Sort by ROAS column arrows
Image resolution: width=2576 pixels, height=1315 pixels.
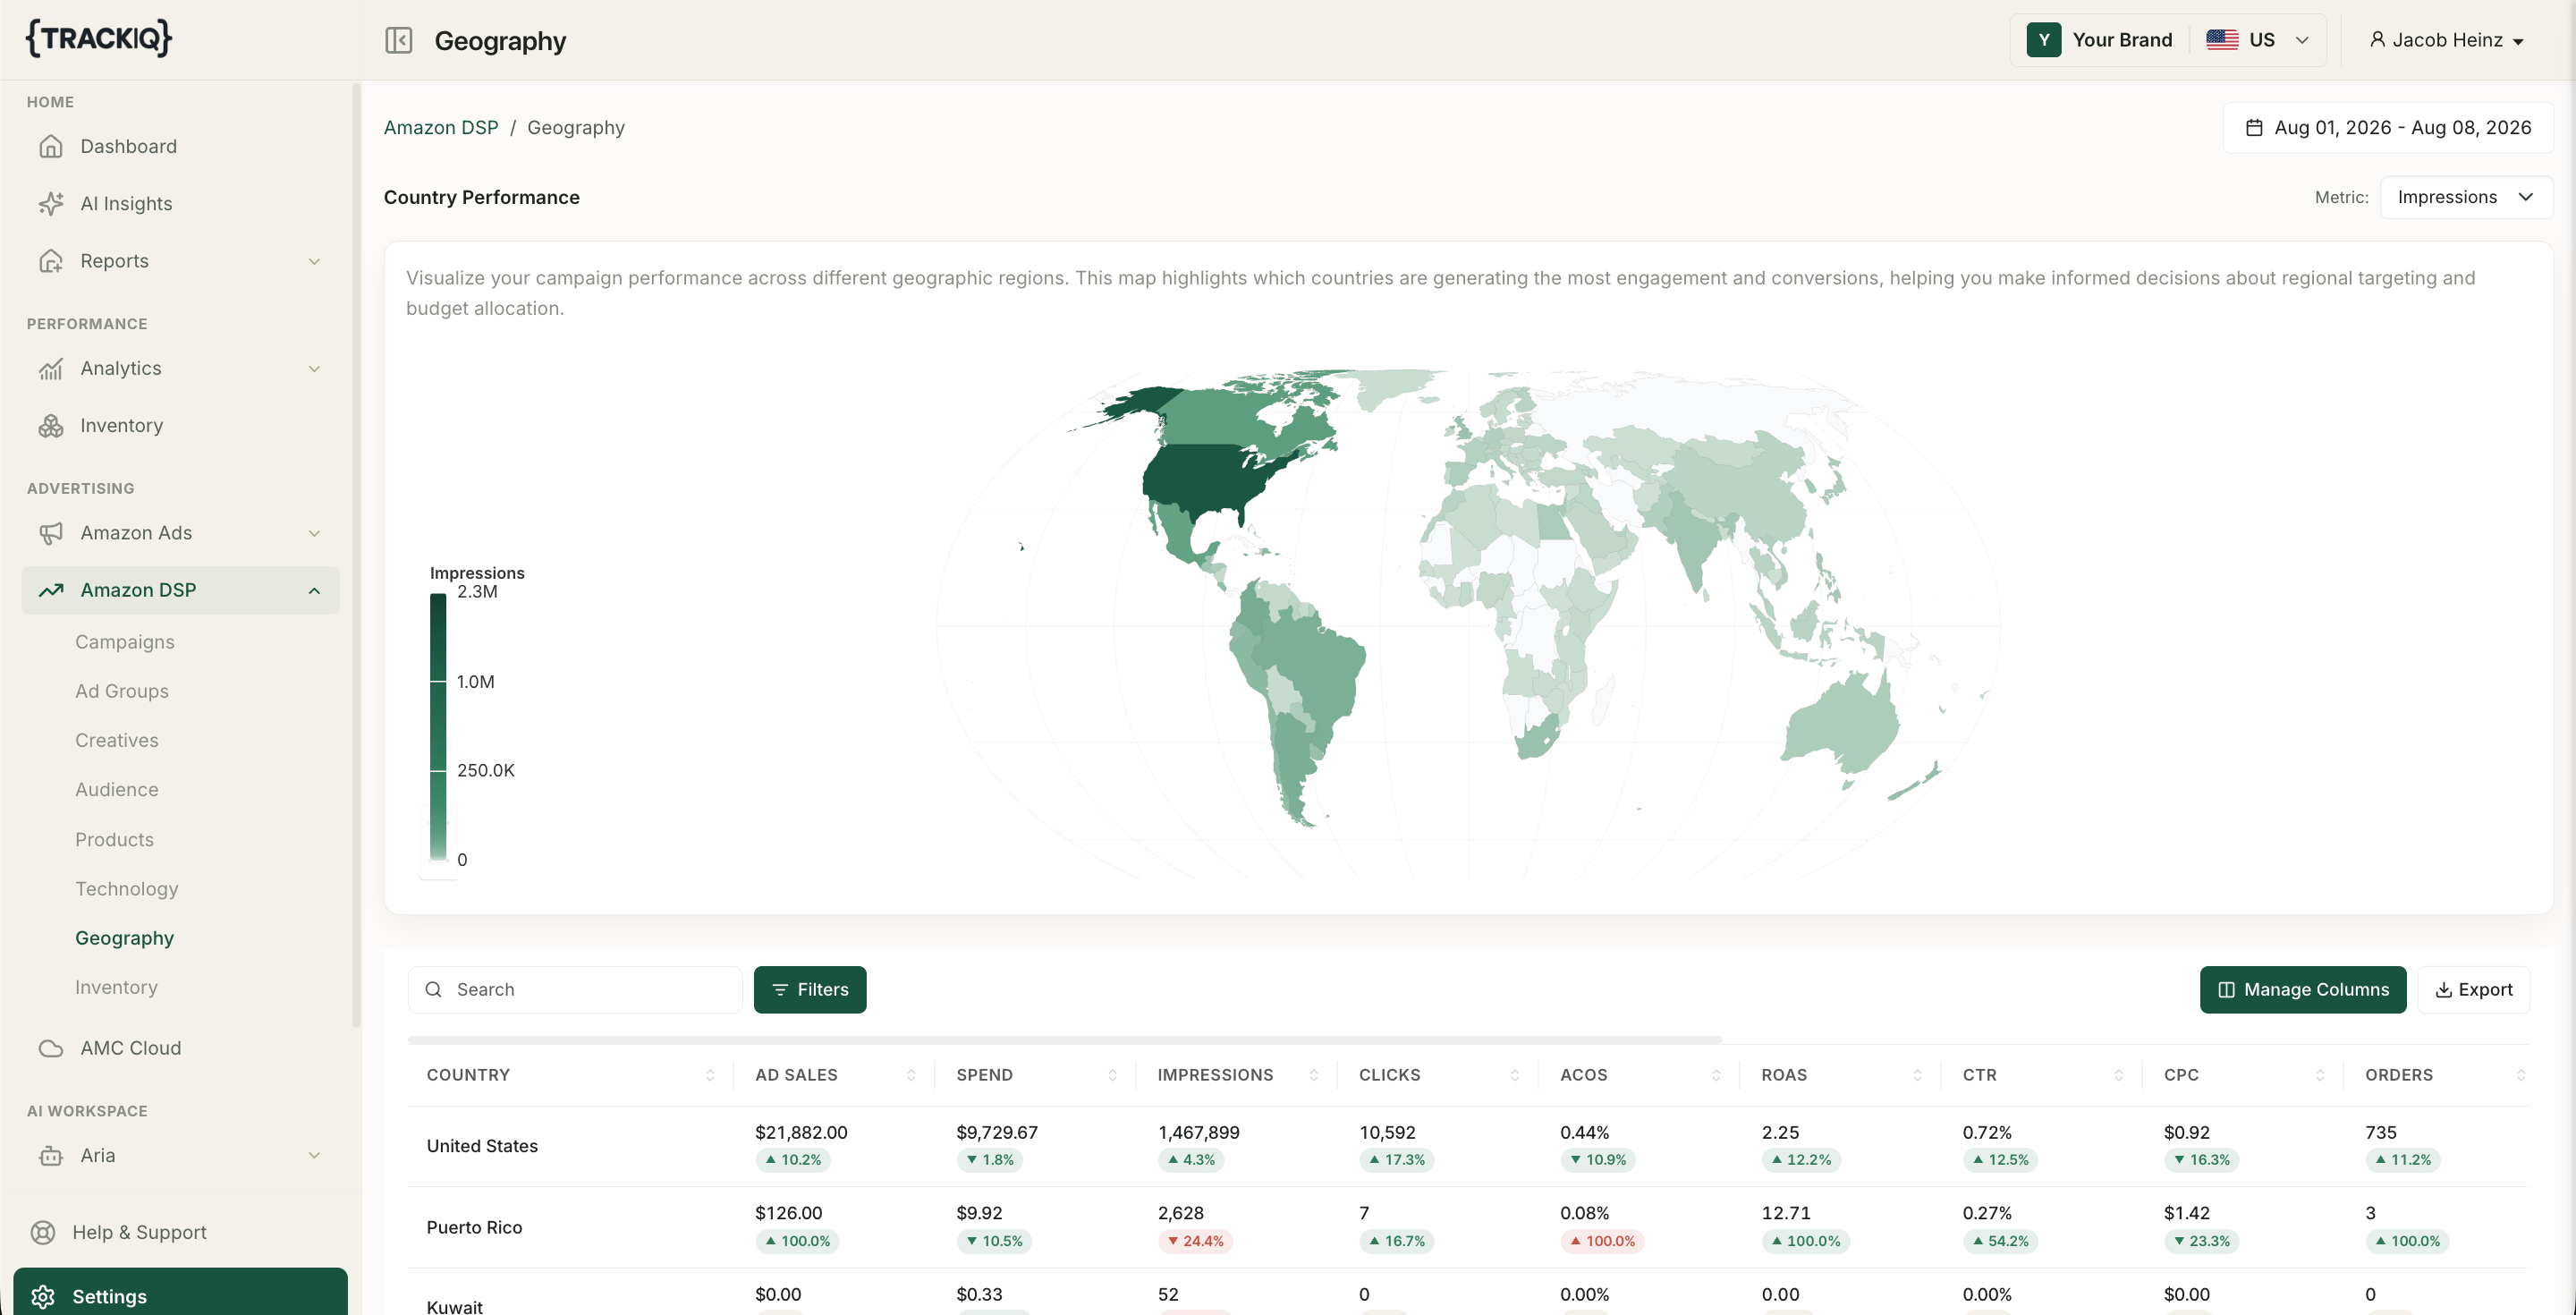click(x=1917, y=1075)
